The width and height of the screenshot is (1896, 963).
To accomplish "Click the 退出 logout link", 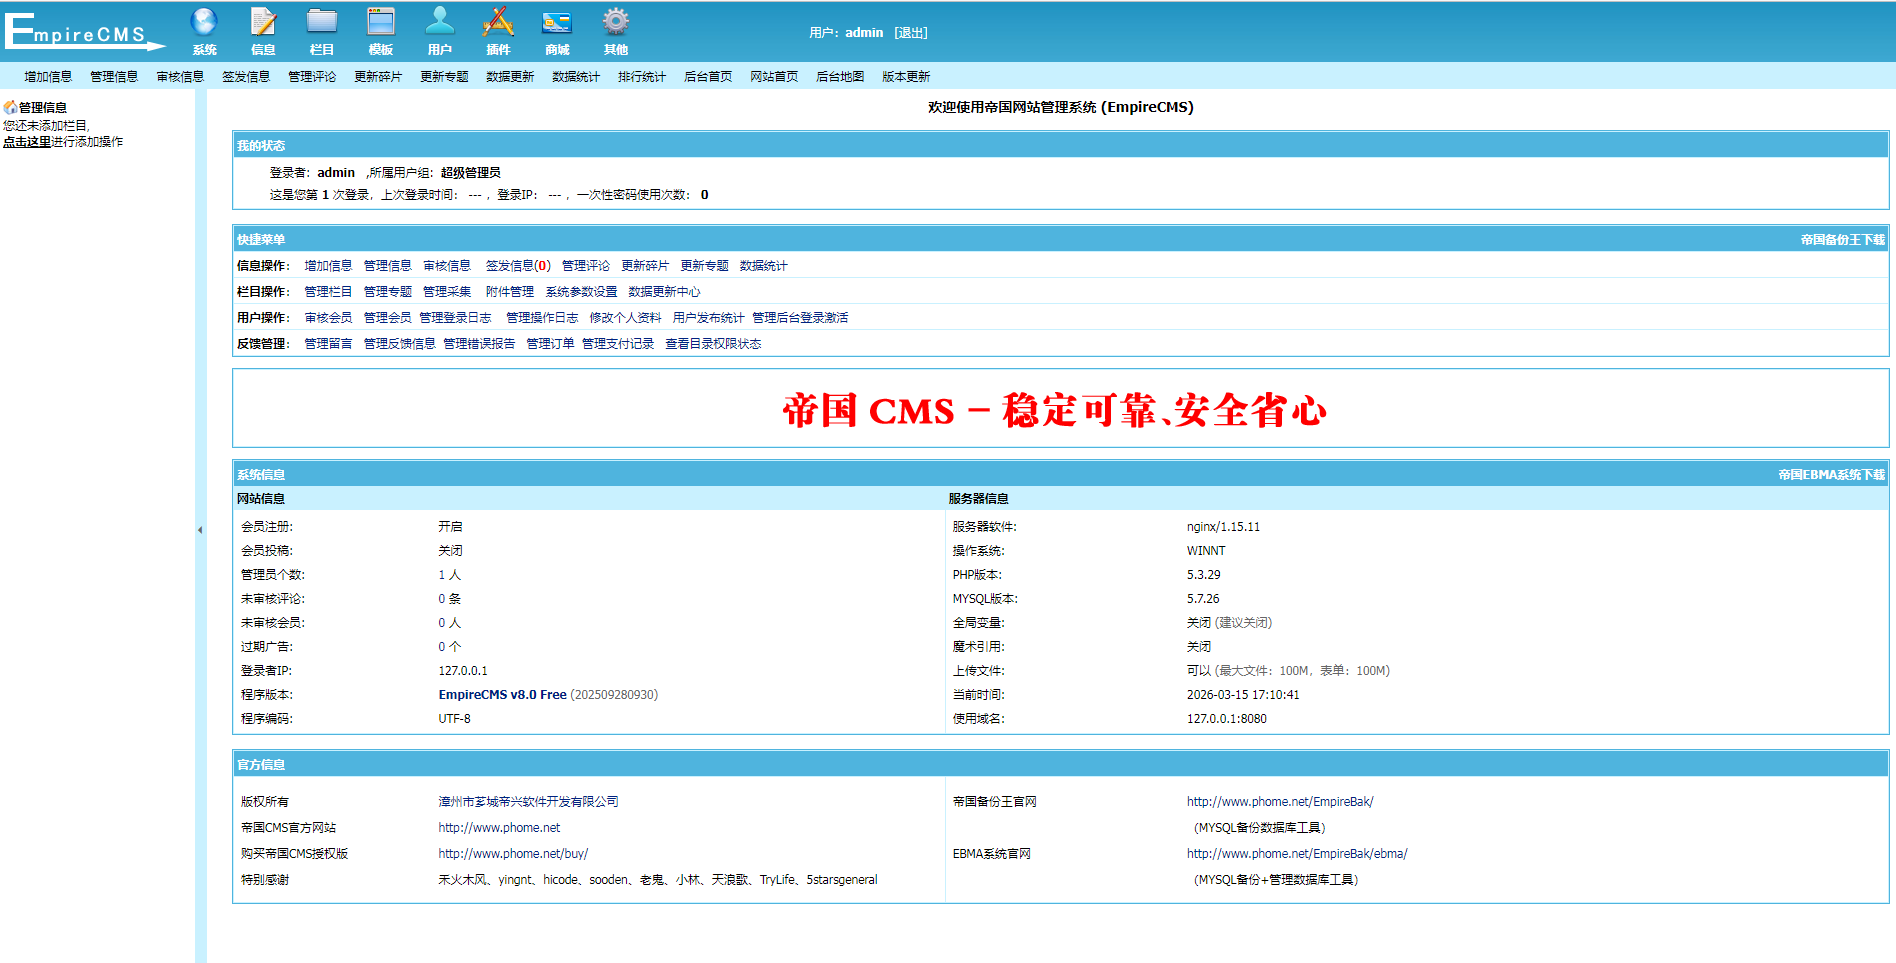I will click(911, 33).
